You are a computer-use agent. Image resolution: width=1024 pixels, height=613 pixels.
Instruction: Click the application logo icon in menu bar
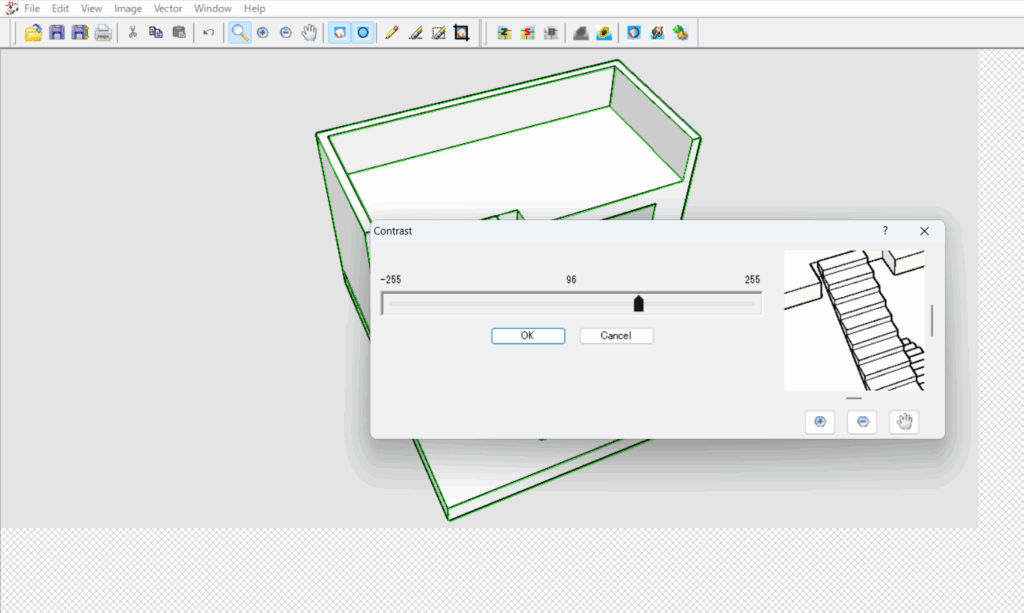11,8
